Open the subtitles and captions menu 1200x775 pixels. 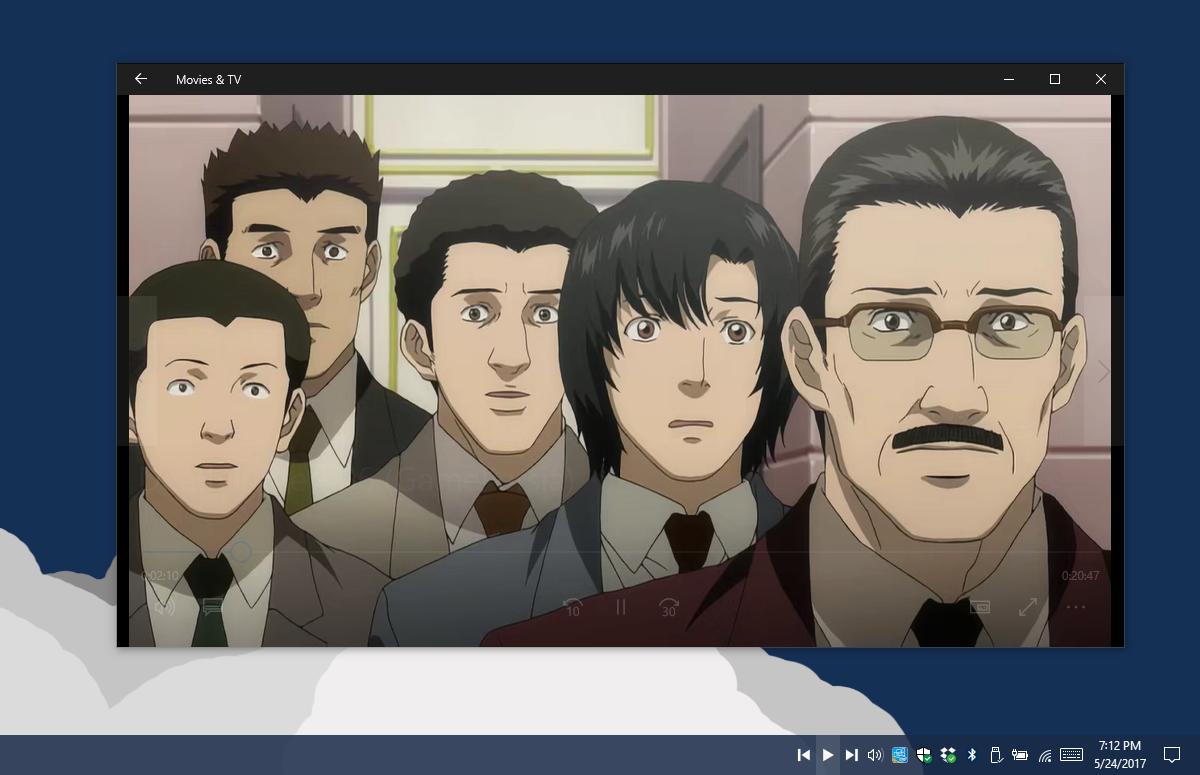[x=212, y=607]
